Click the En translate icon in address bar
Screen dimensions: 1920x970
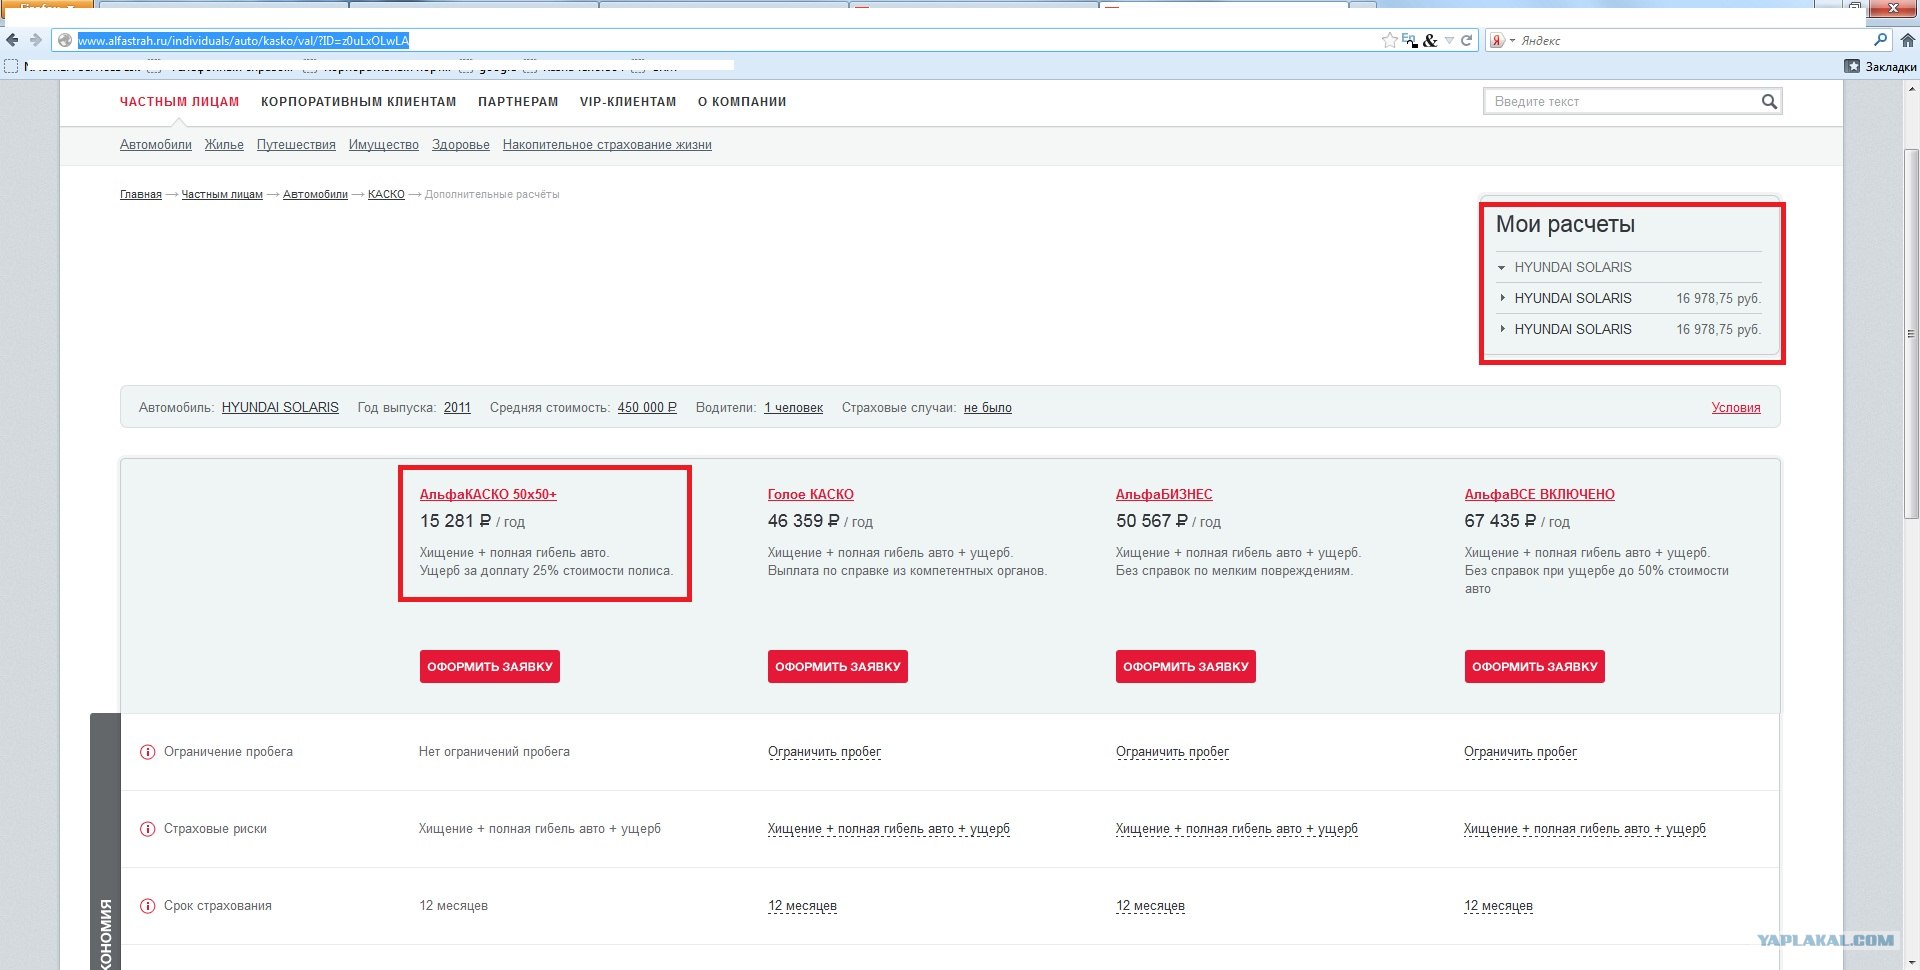pyautogui.click(x=1410, y=40)
